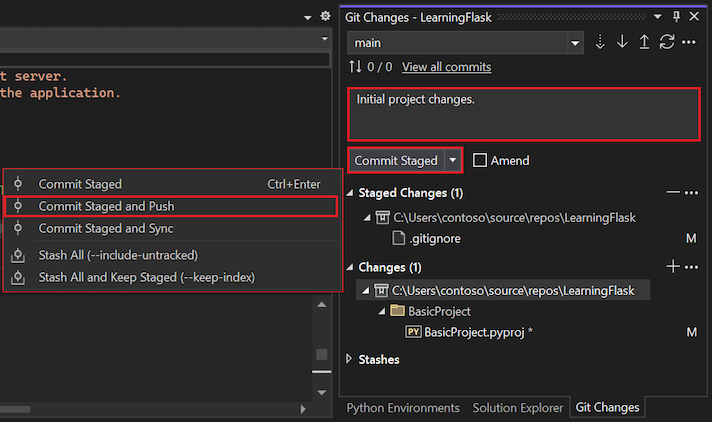
Task: Click the Fetch icon in Git Changes
Action: (x=601, y=43)
